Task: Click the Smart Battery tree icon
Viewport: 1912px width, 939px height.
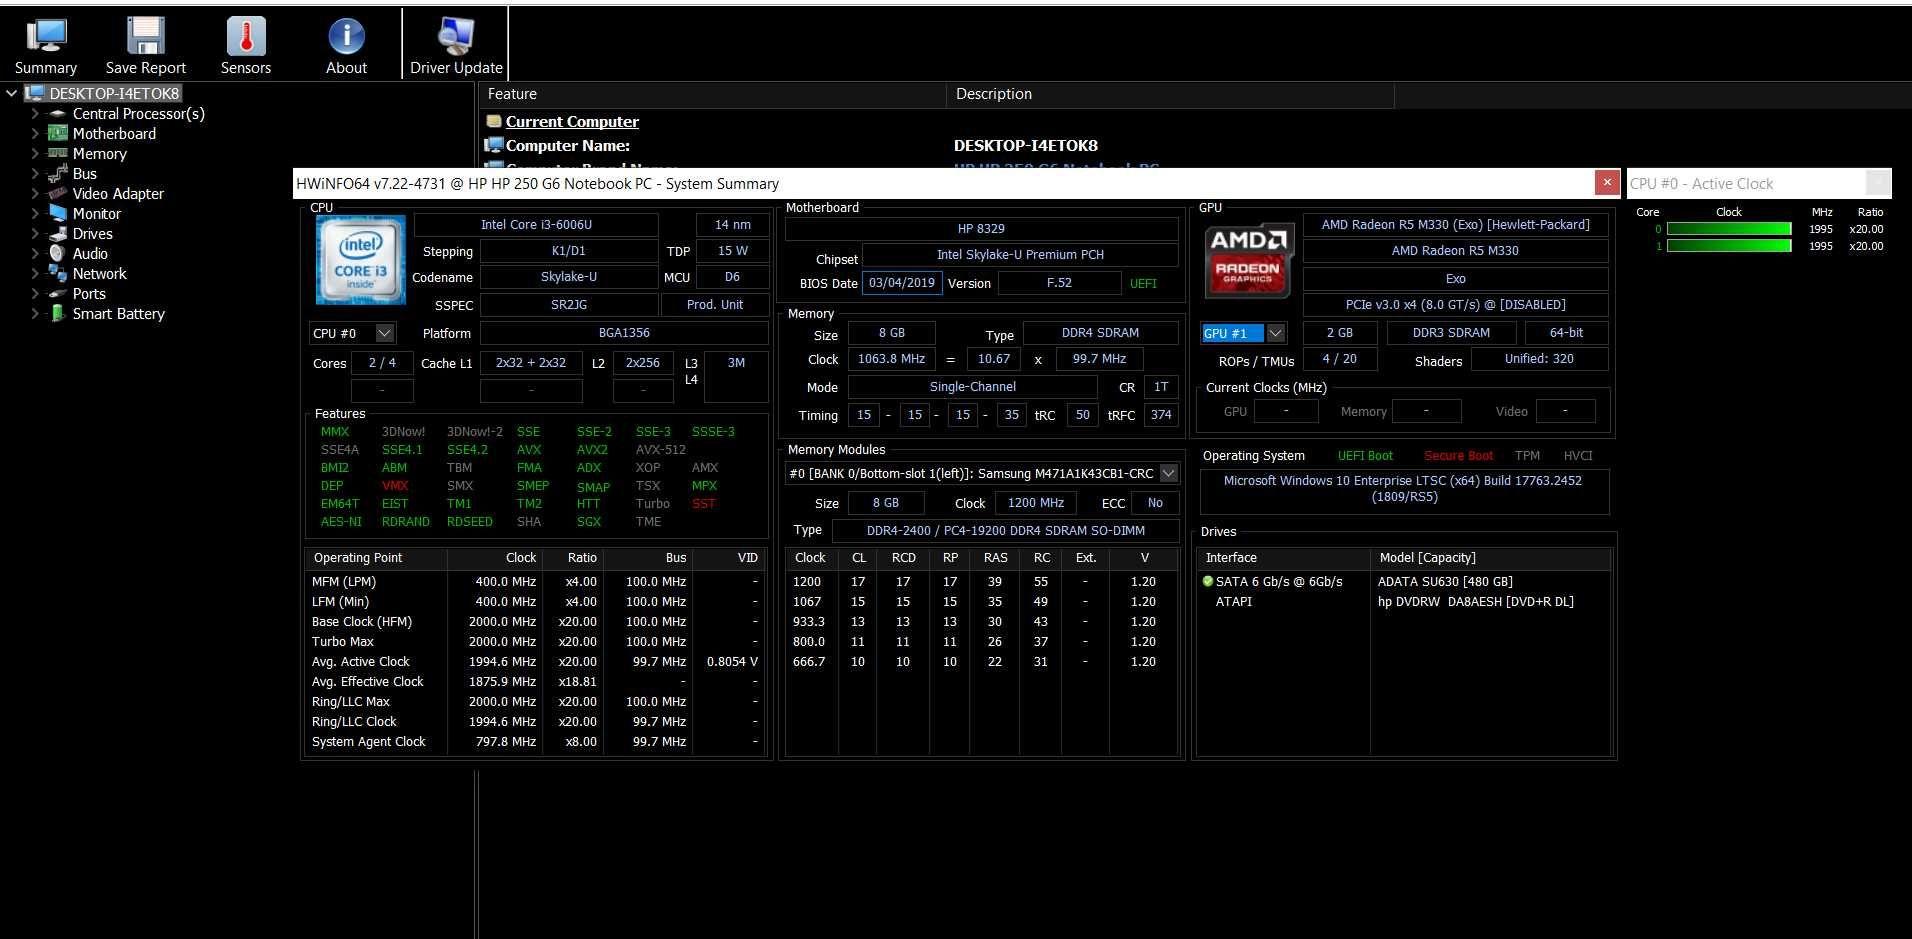Action: (58, 313)
